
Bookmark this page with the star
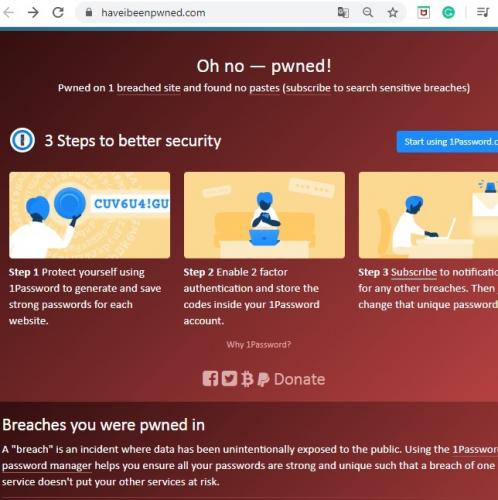[x=393, y=13]
